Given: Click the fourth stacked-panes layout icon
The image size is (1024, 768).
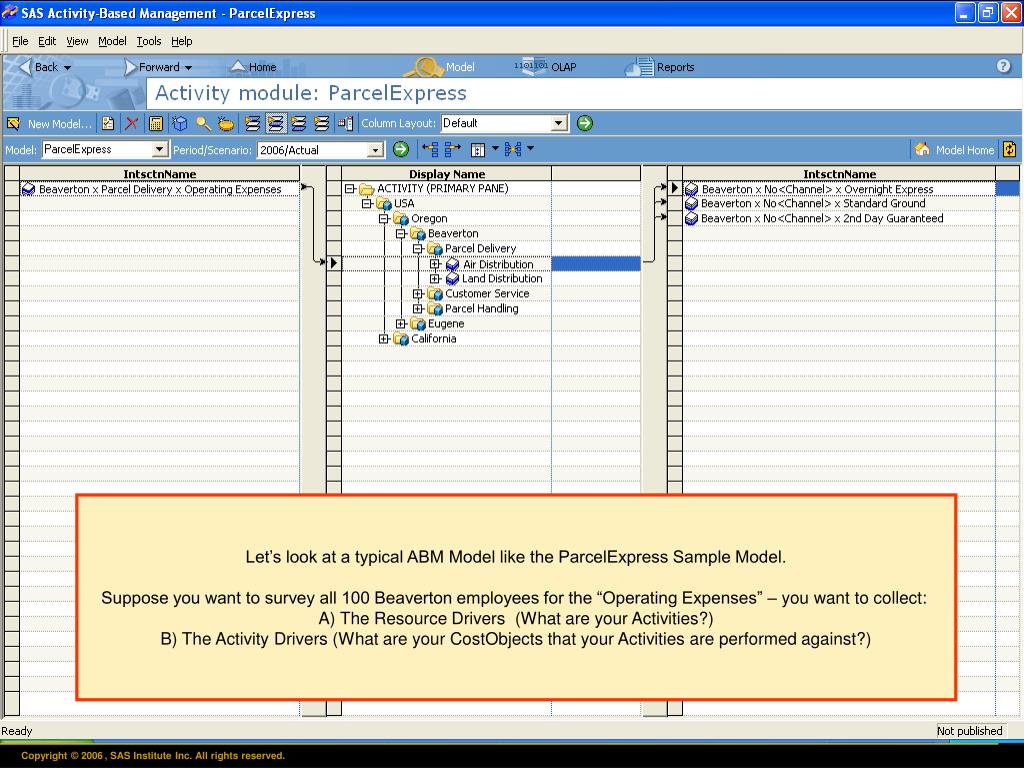Looking at the screenshot, I should pos(321,123).
